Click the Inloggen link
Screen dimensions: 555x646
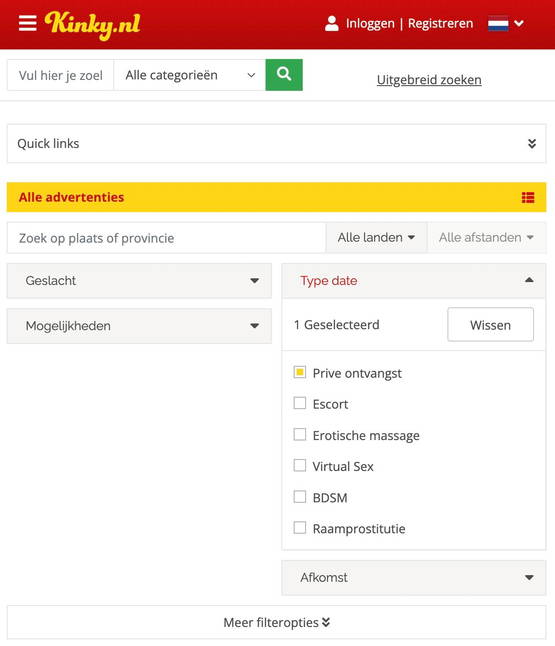[x=370, y=23]
